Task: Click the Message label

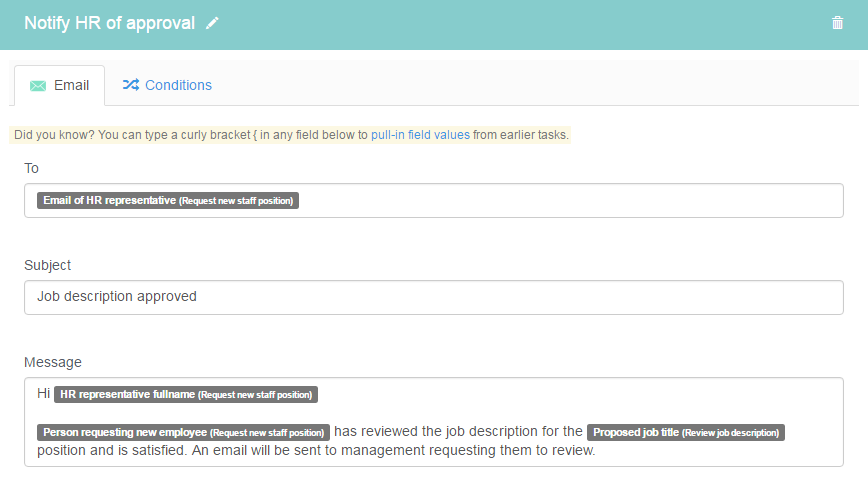Action: tap(53, 362)
